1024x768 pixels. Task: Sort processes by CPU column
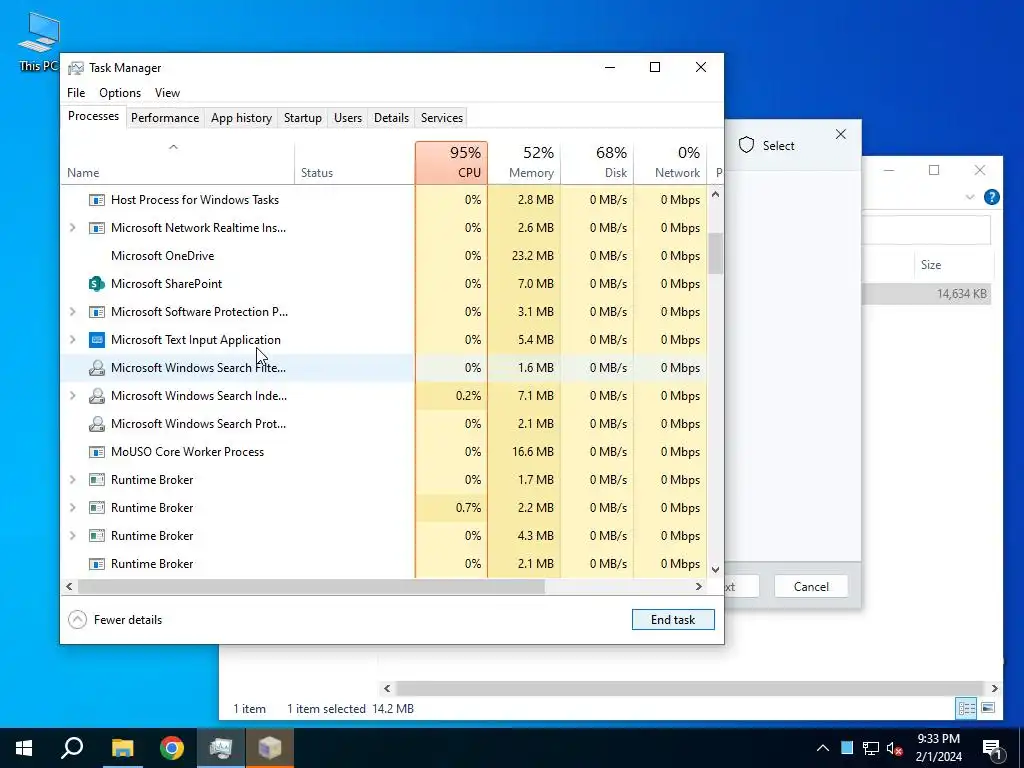click(x=451, y=162)
